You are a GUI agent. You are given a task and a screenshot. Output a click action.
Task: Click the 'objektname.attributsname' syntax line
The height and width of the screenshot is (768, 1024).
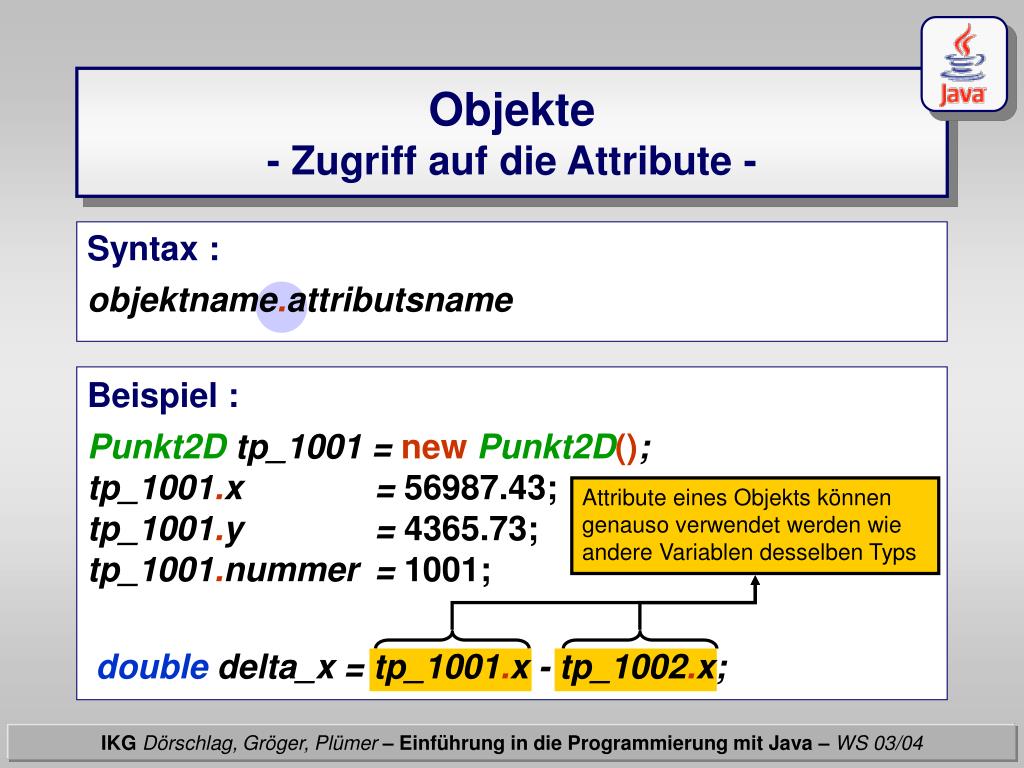pos(300,301)
